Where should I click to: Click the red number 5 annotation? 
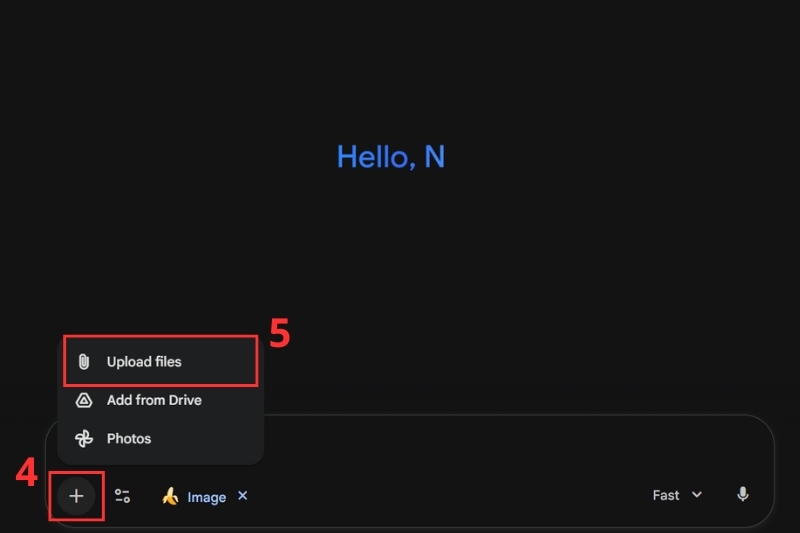click(280, 334)
